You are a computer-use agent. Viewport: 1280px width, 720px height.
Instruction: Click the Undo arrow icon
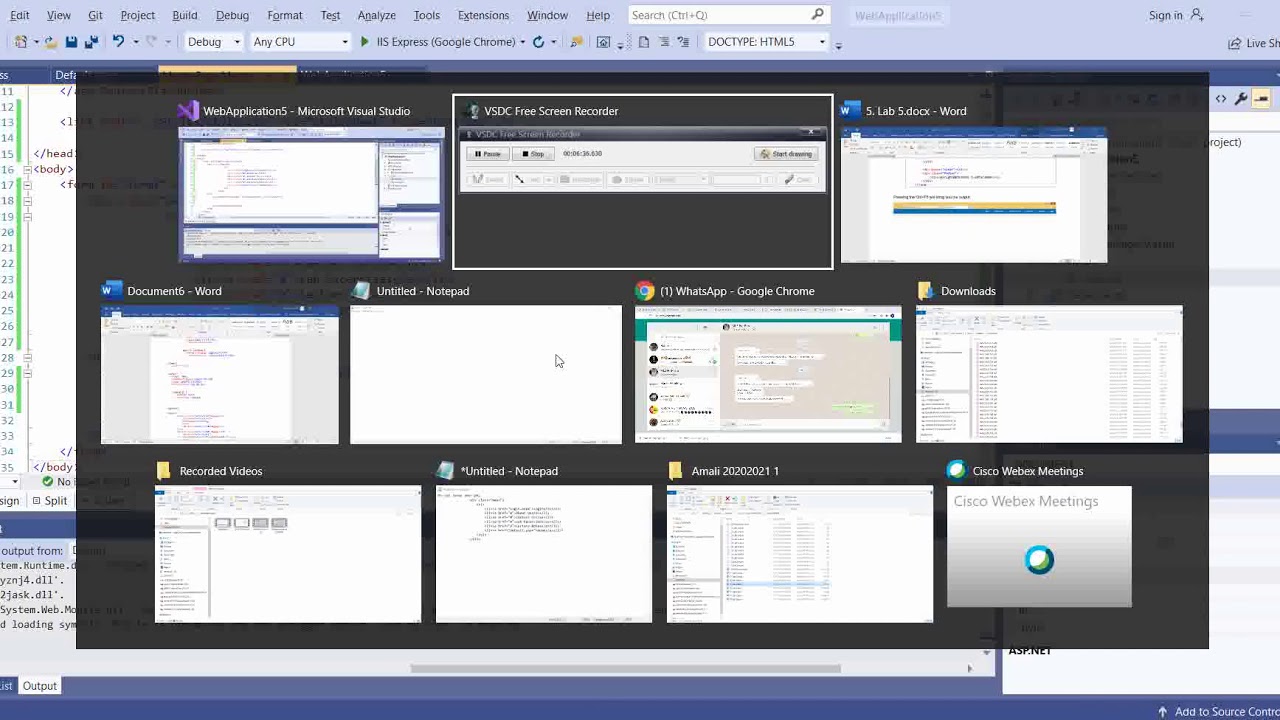pos(118,42)
